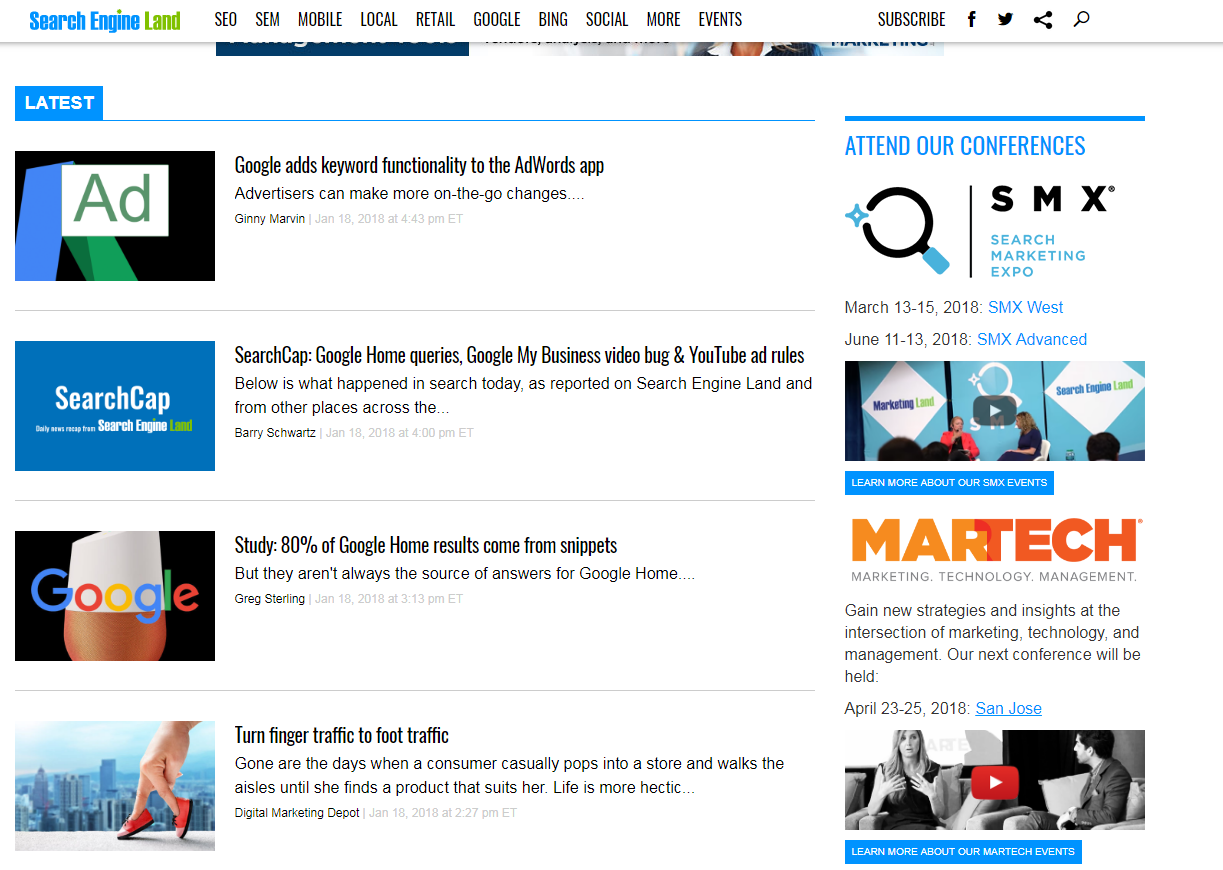Viewport: 1223px width, 870px height.
Task: Open the LOCAL menu
Action: tap(379, 19)
